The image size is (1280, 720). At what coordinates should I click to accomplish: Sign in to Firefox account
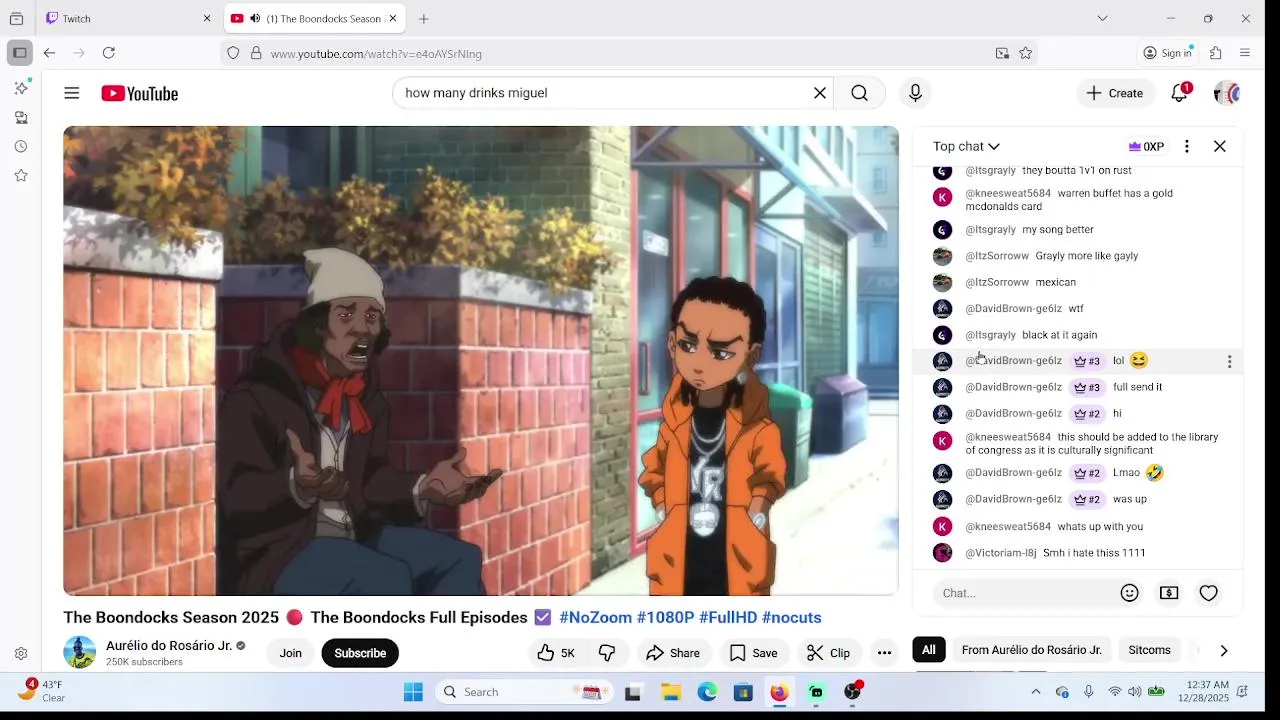1168,53
